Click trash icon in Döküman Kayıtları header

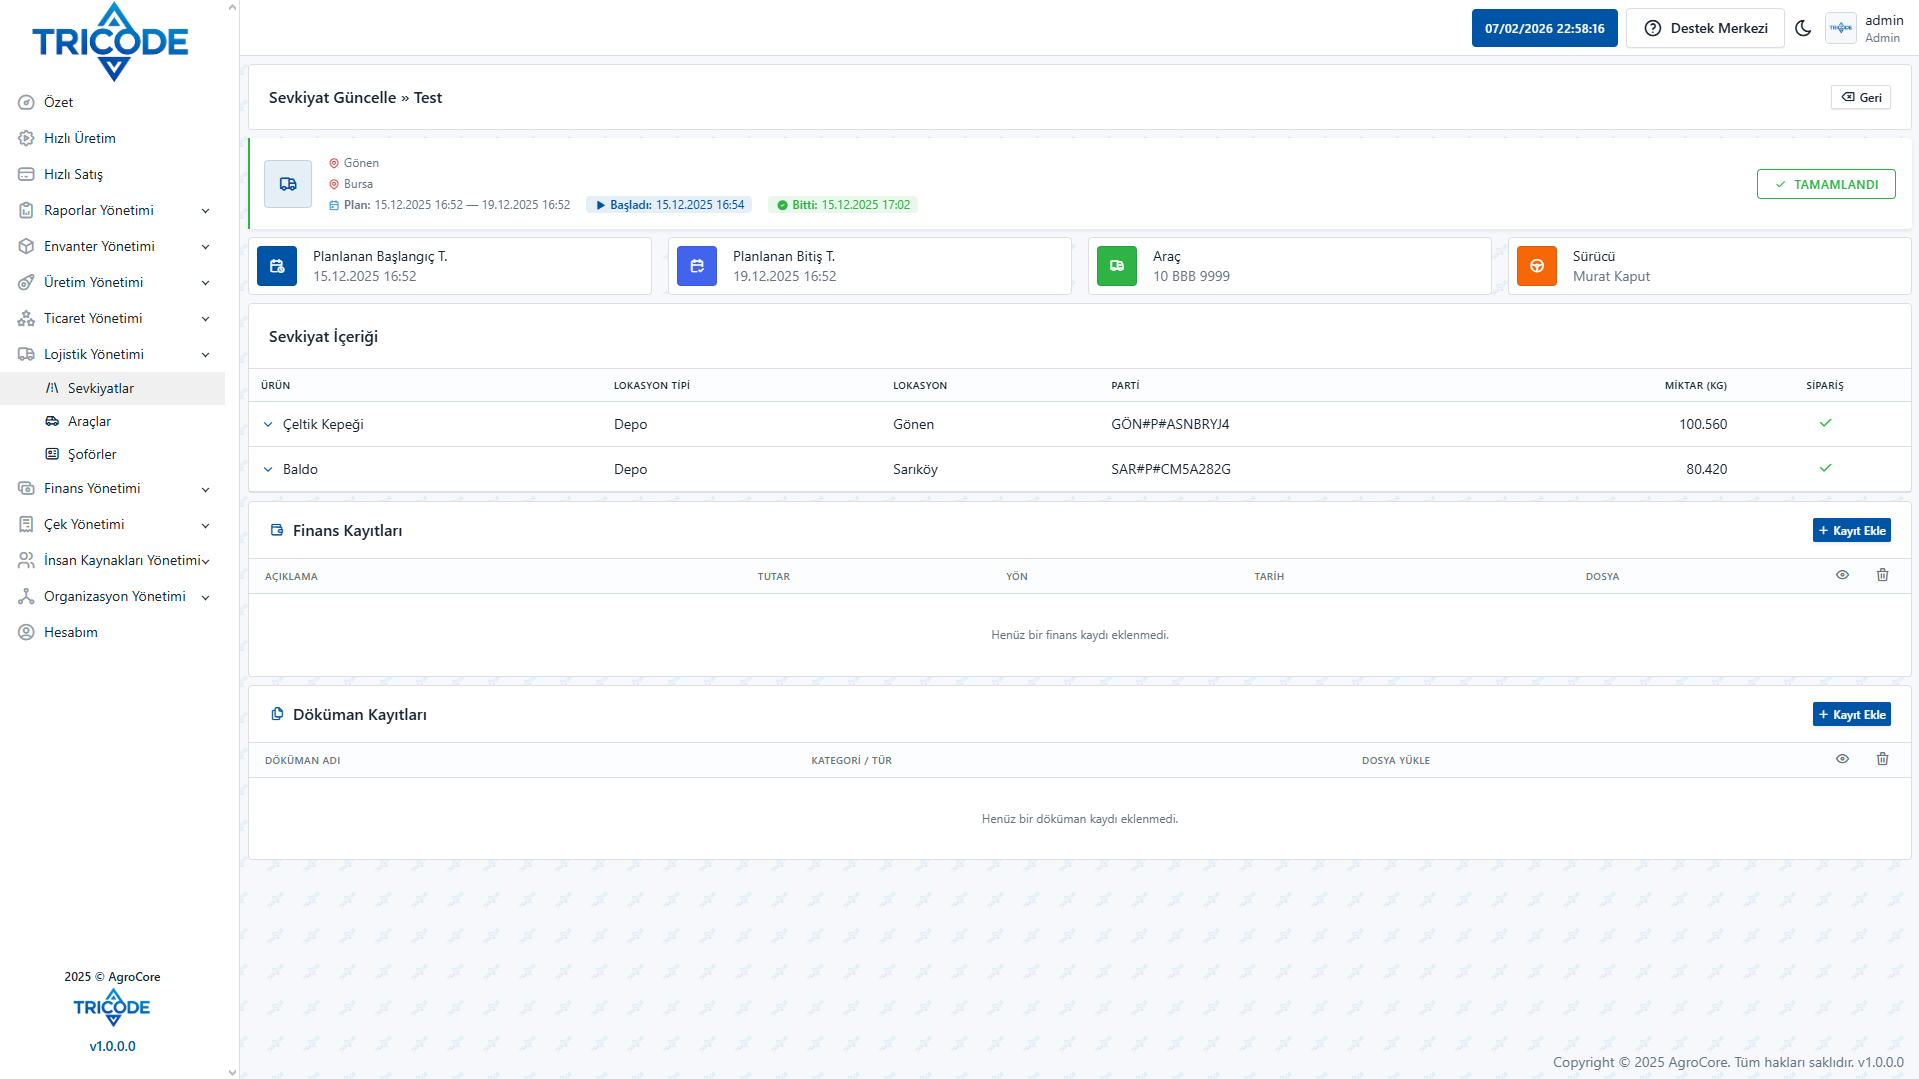click(1882, 759)
